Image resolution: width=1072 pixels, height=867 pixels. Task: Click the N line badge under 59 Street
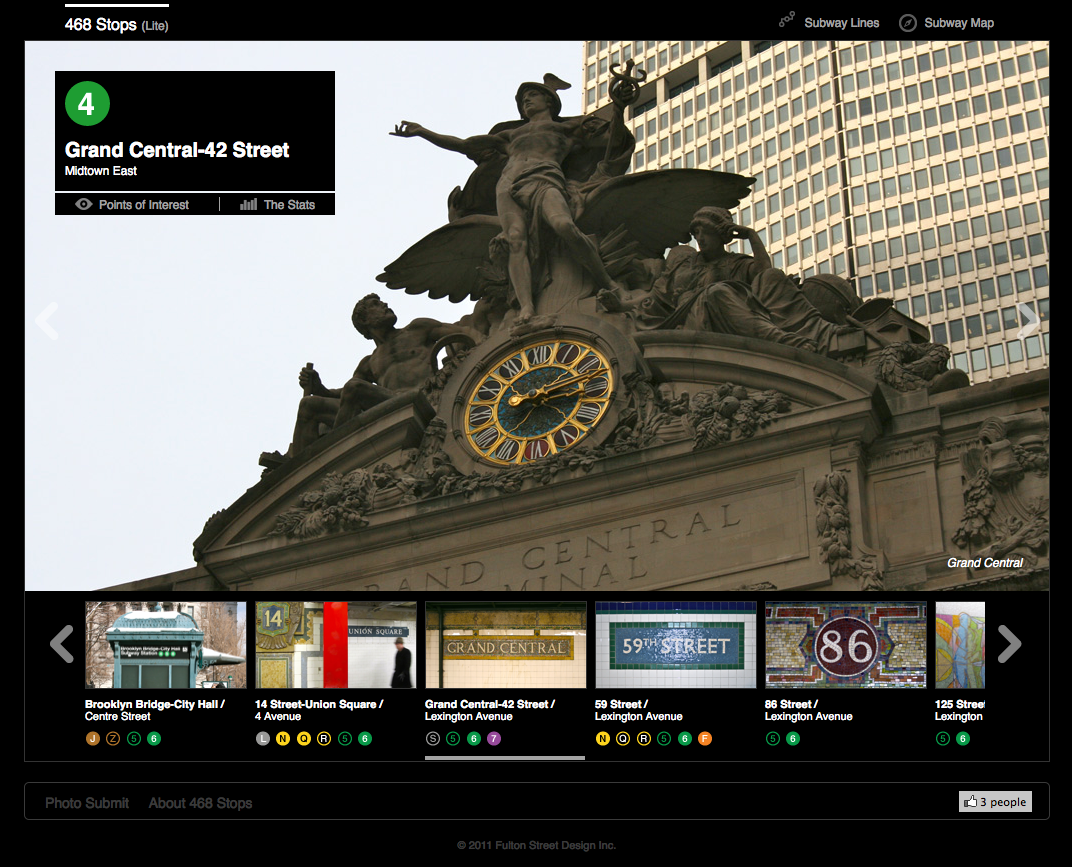pyautogui.click(x=603, y=738)
